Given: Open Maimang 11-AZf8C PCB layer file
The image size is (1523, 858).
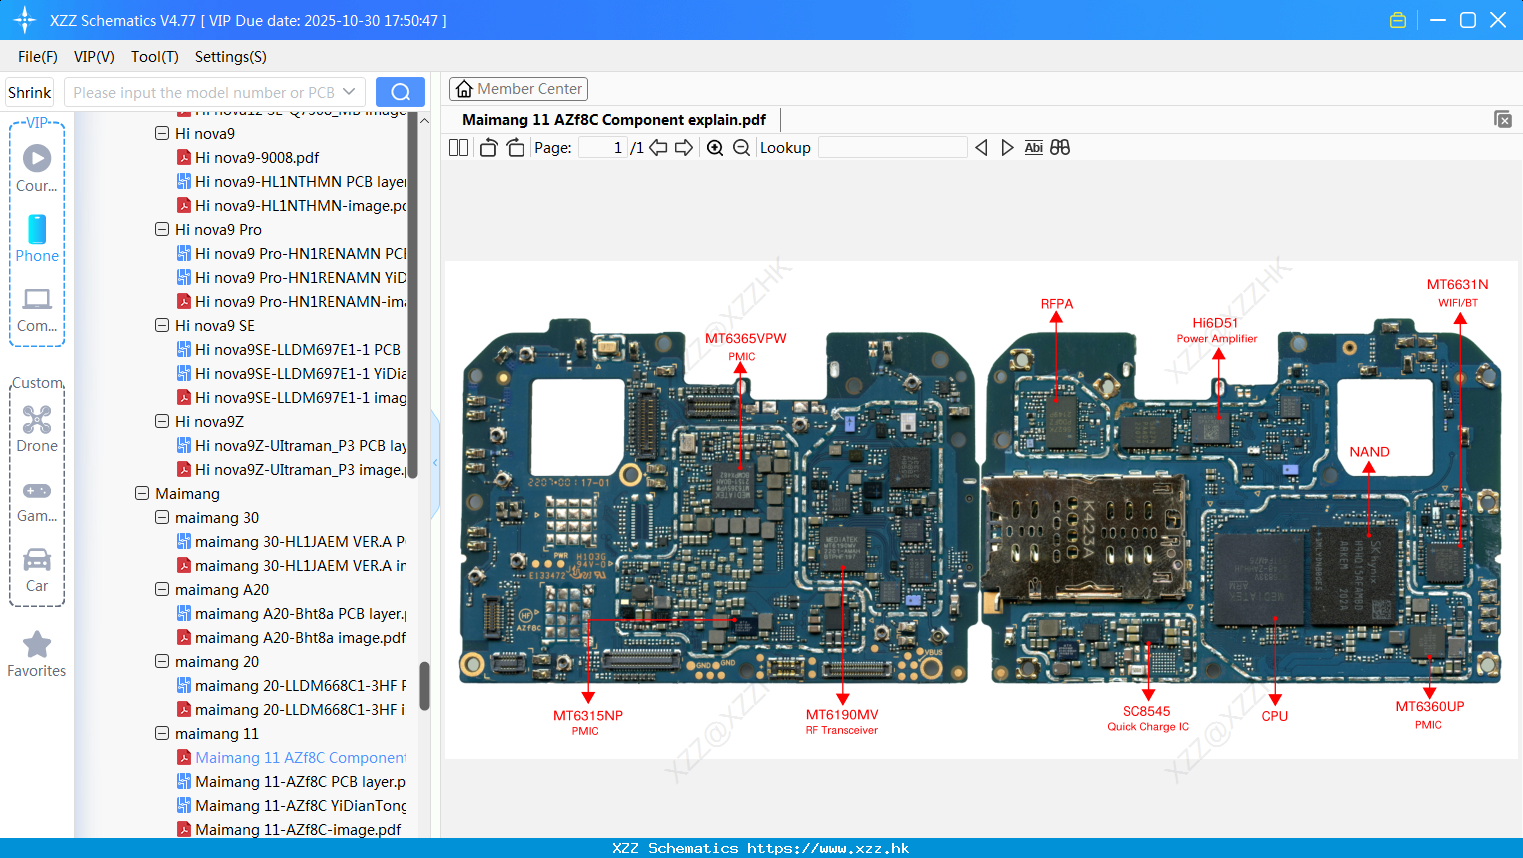Looking at the screenshot, I should click(x=291, y=781).
